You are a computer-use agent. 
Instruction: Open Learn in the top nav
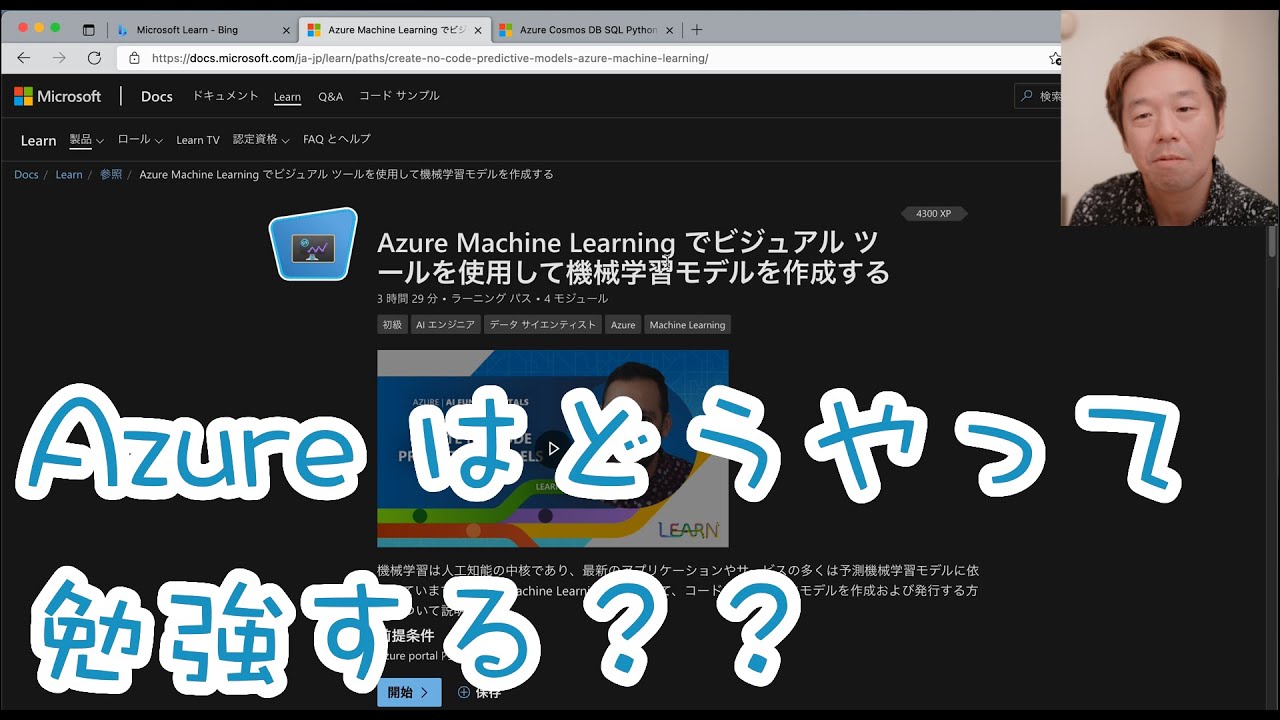(x=287, y=97)
